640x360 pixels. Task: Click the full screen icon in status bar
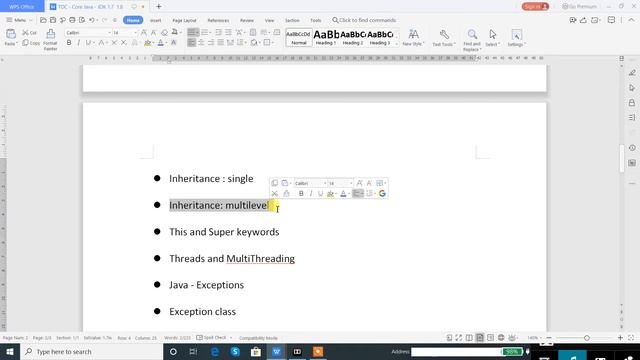[x=459, y=338]
